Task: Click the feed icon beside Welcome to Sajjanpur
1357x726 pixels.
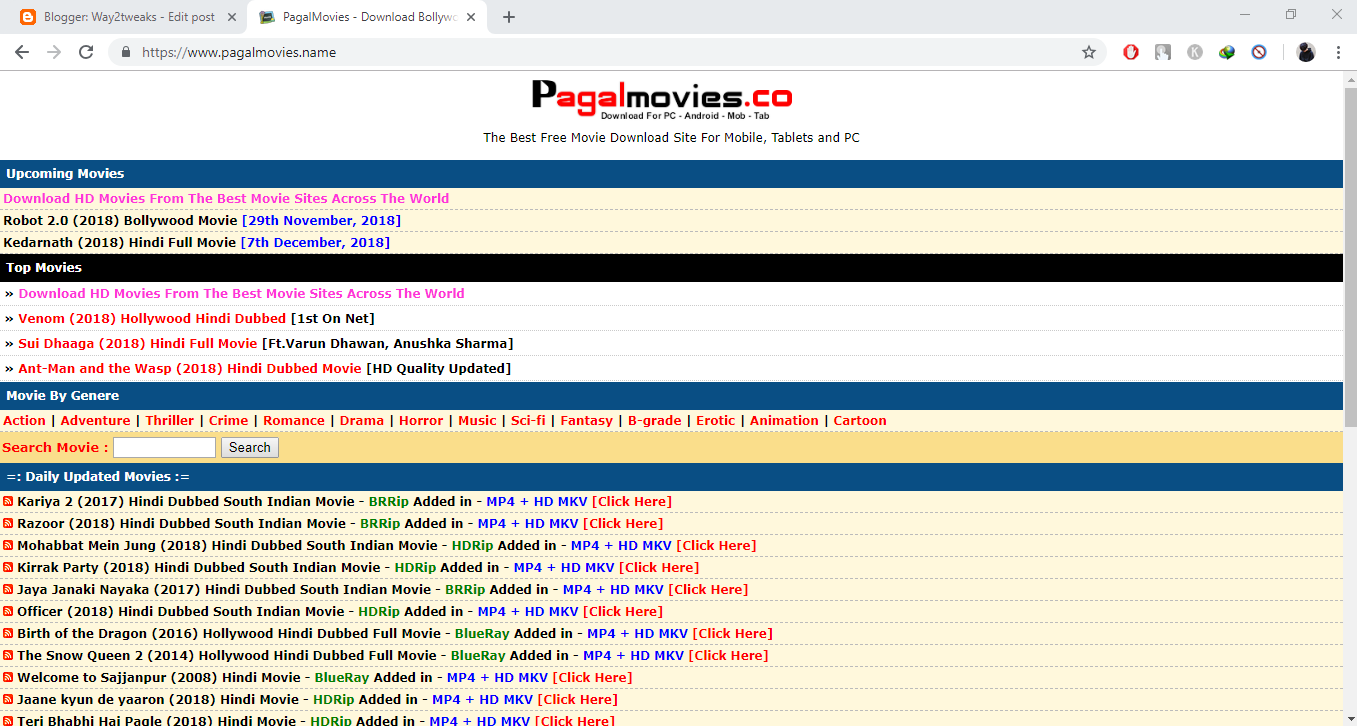Action: point(8,677)
